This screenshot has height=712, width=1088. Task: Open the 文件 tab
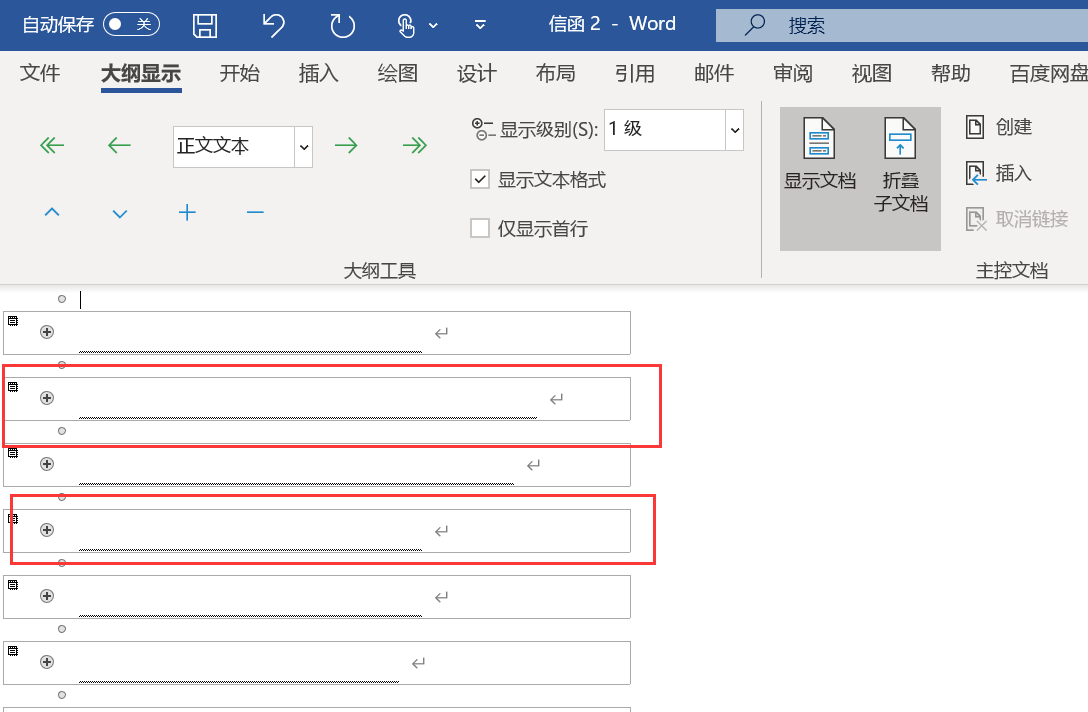tap(40, 73)
